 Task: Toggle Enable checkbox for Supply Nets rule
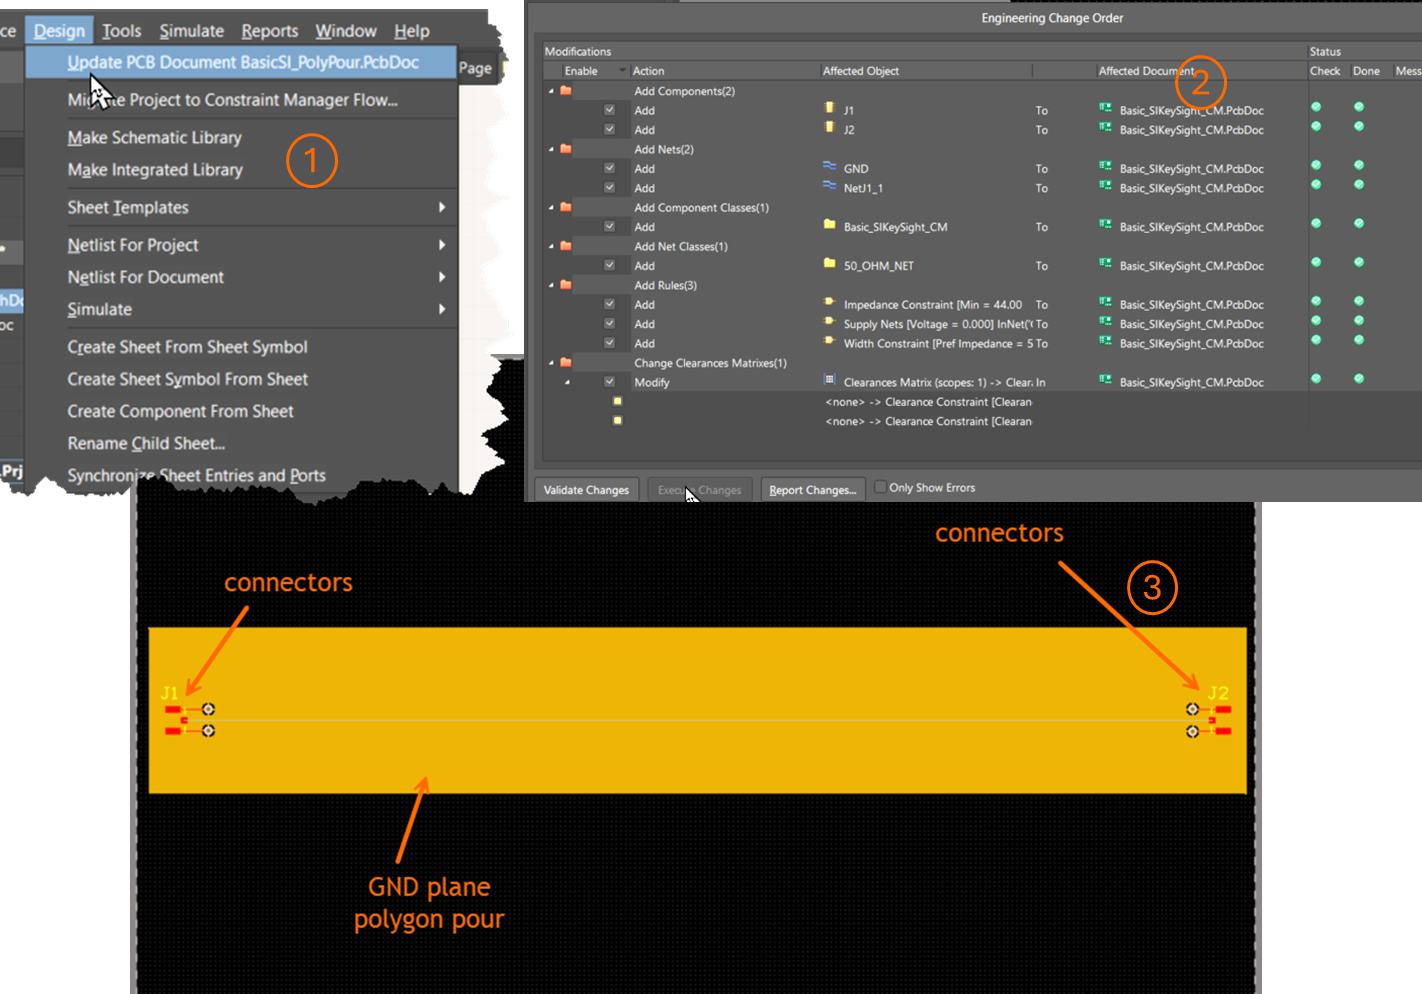point(609,323)
